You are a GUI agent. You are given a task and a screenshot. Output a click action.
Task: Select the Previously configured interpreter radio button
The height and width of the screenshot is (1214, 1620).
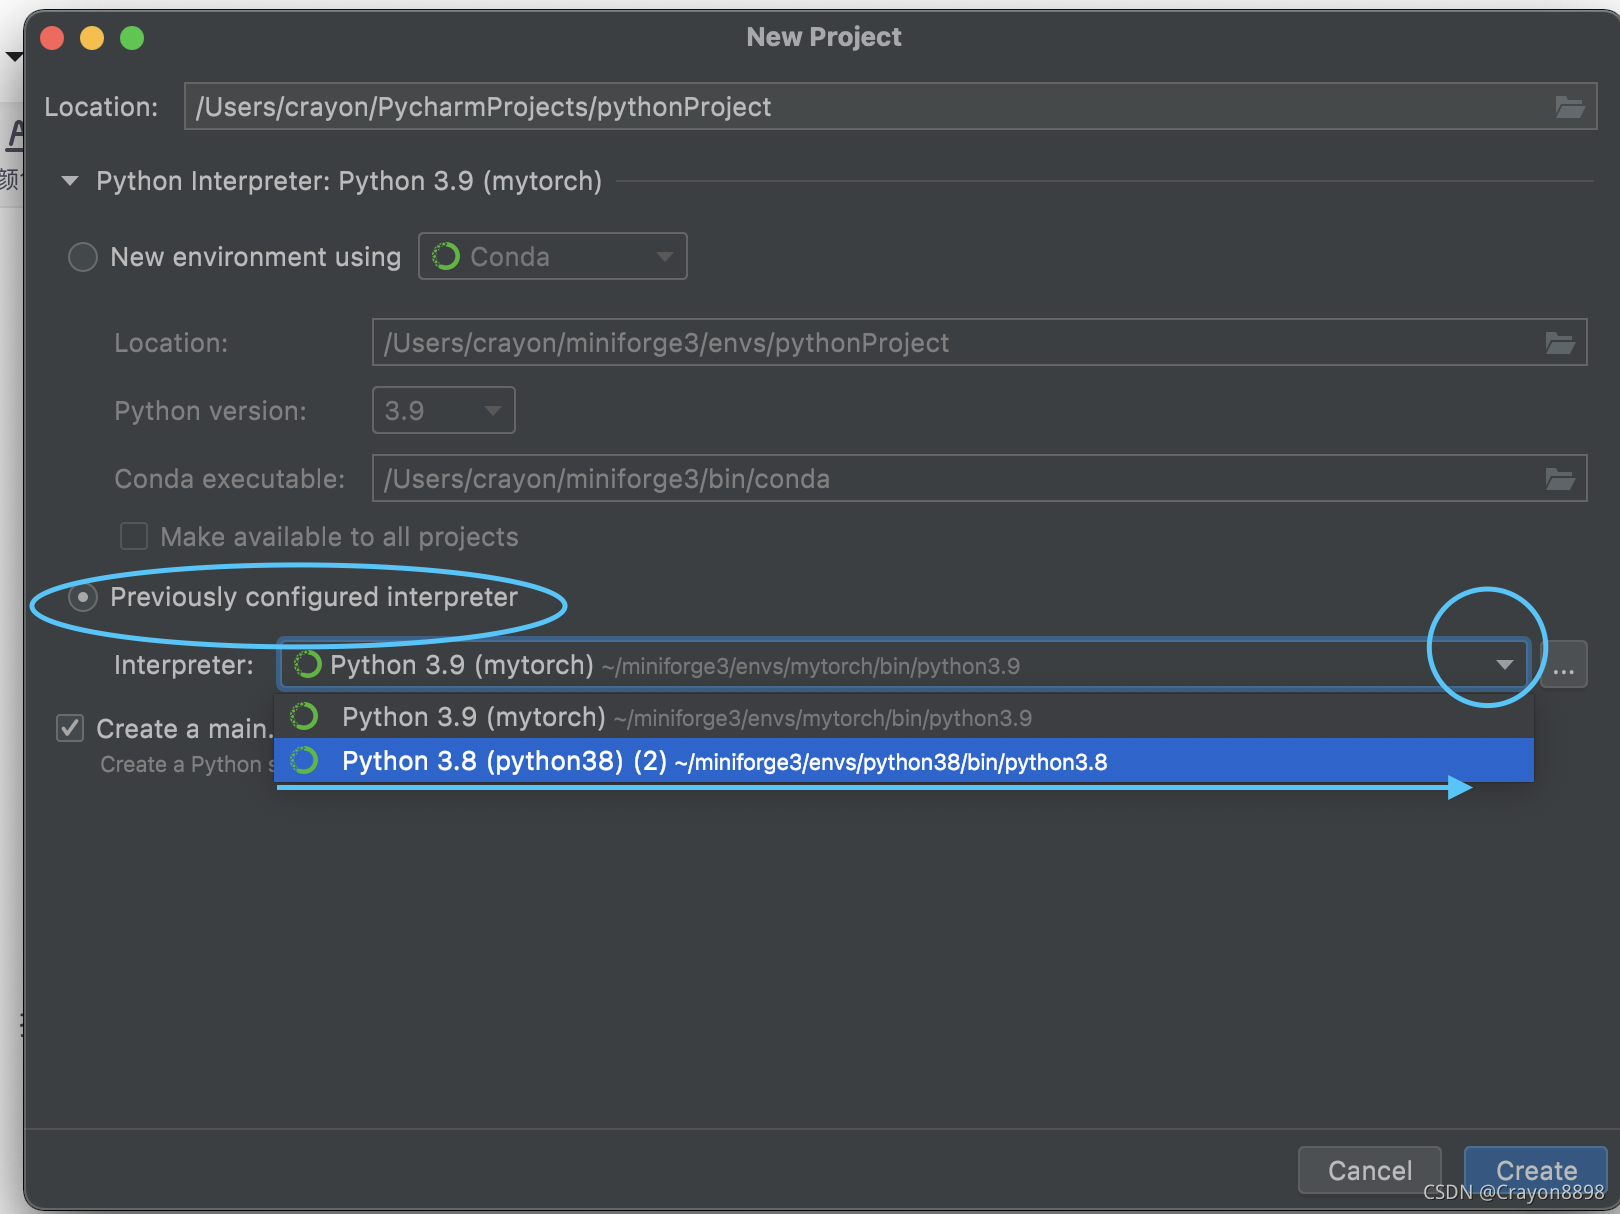pos(82,597)
